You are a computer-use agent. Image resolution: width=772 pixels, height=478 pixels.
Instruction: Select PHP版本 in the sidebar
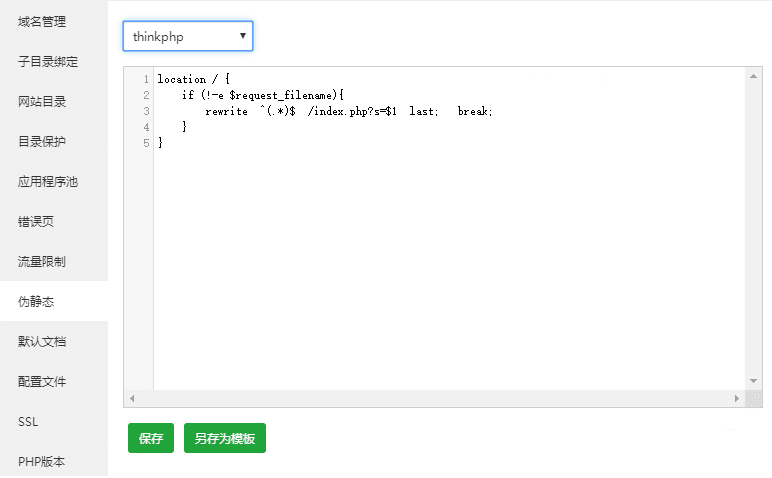tap(42, 461)
